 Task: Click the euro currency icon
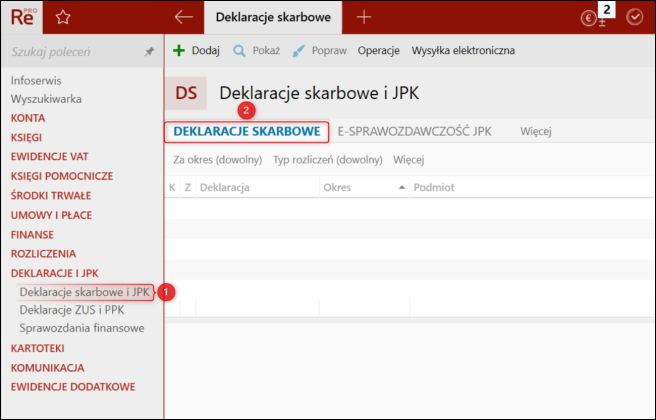pos(588,18)
